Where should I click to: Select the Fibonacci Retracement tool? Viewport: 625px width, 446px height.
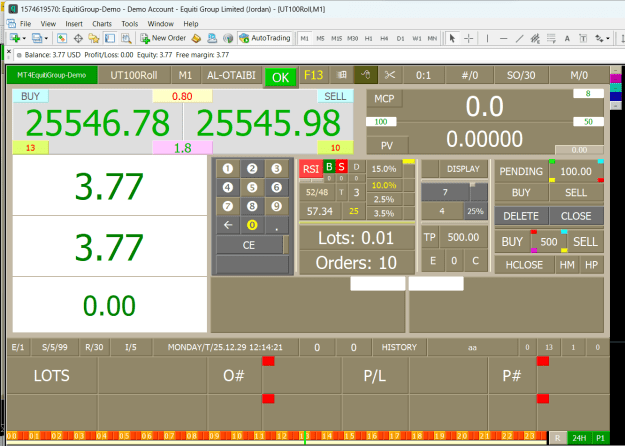551,38
